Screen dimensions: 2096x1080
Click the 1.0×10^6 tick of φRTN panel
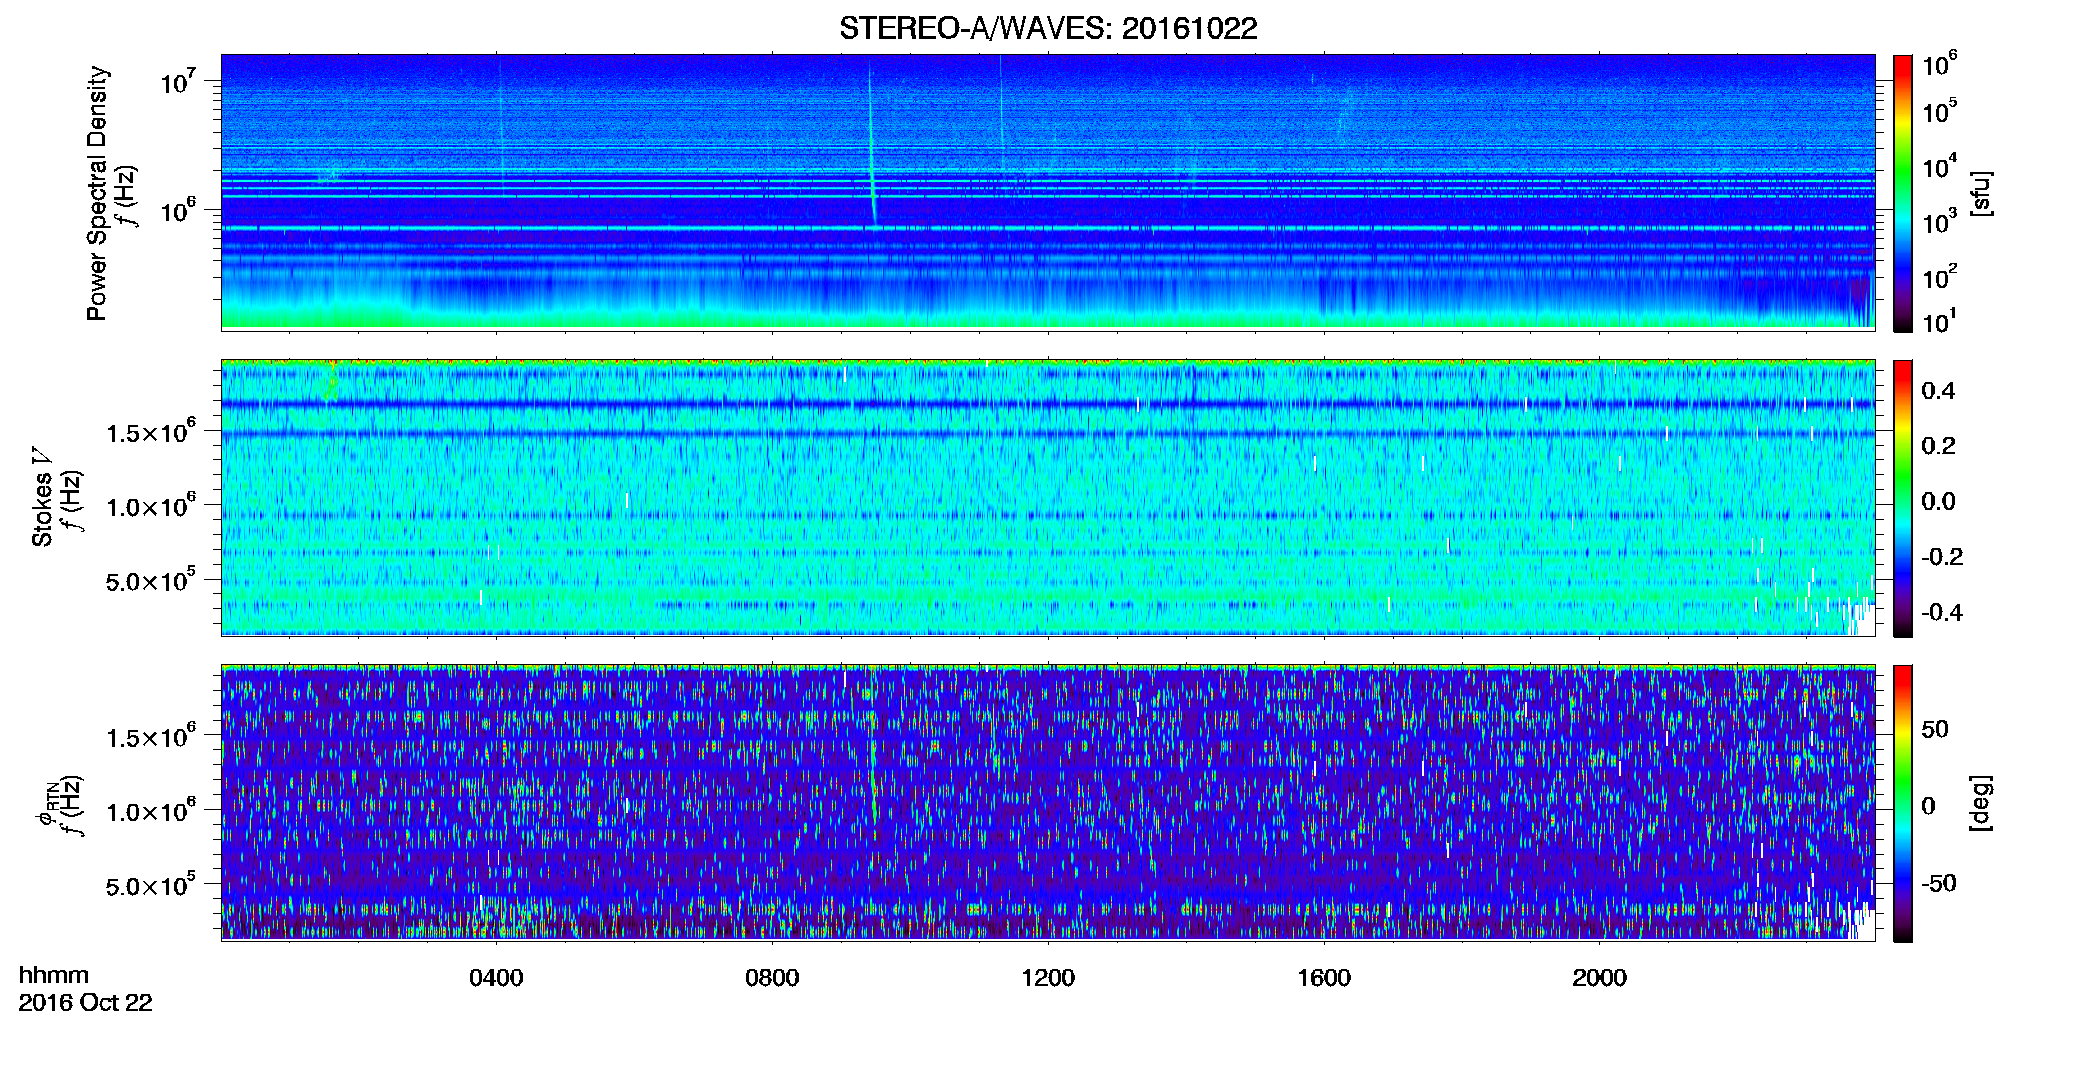(x=151, y=811)
